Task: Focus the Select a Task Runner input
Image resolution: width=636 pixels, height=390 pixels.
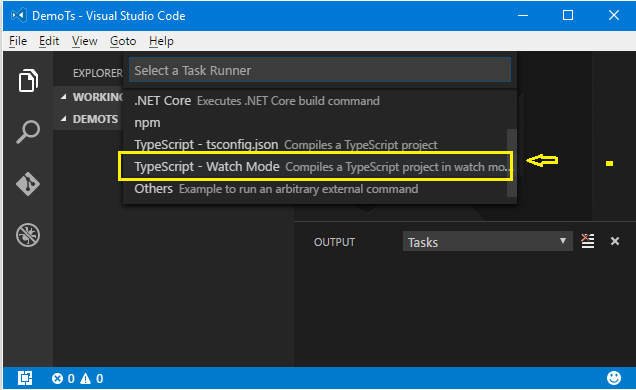Action: (x=320, y=70)
